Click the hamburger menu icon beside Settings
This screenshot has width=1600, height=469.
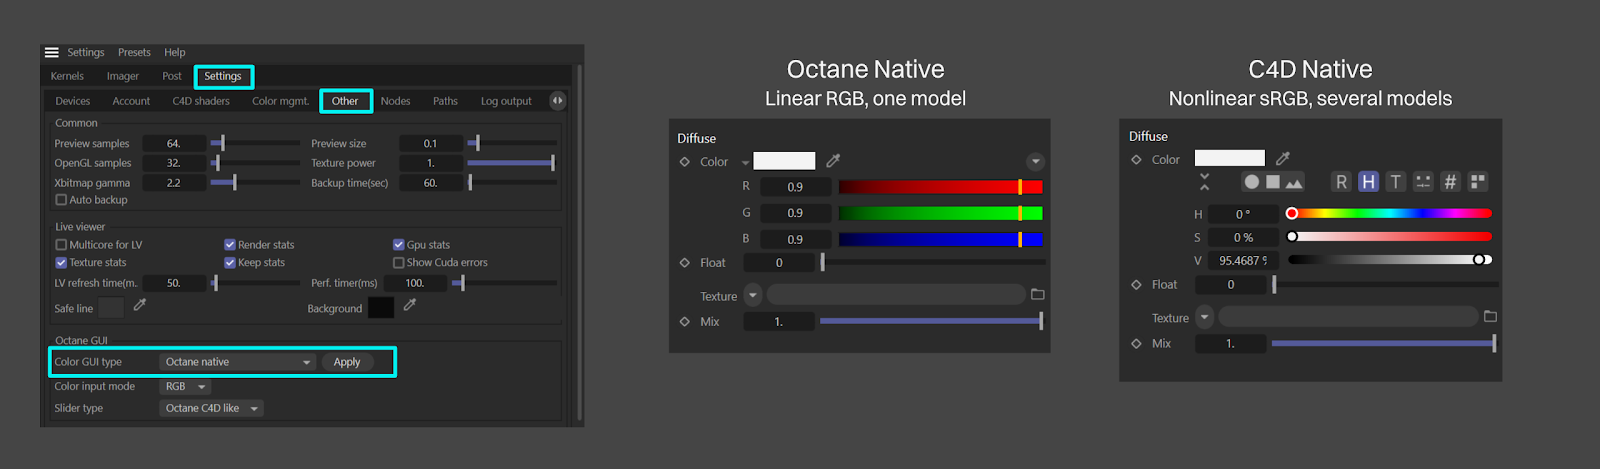tap(52, 53)
